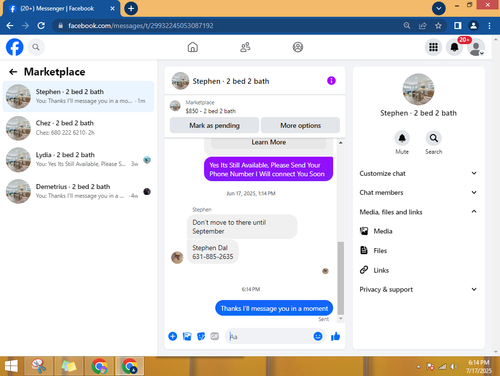500x376 pixels.
Task: Open volume control in system tray
Action: tap(454, 367)
